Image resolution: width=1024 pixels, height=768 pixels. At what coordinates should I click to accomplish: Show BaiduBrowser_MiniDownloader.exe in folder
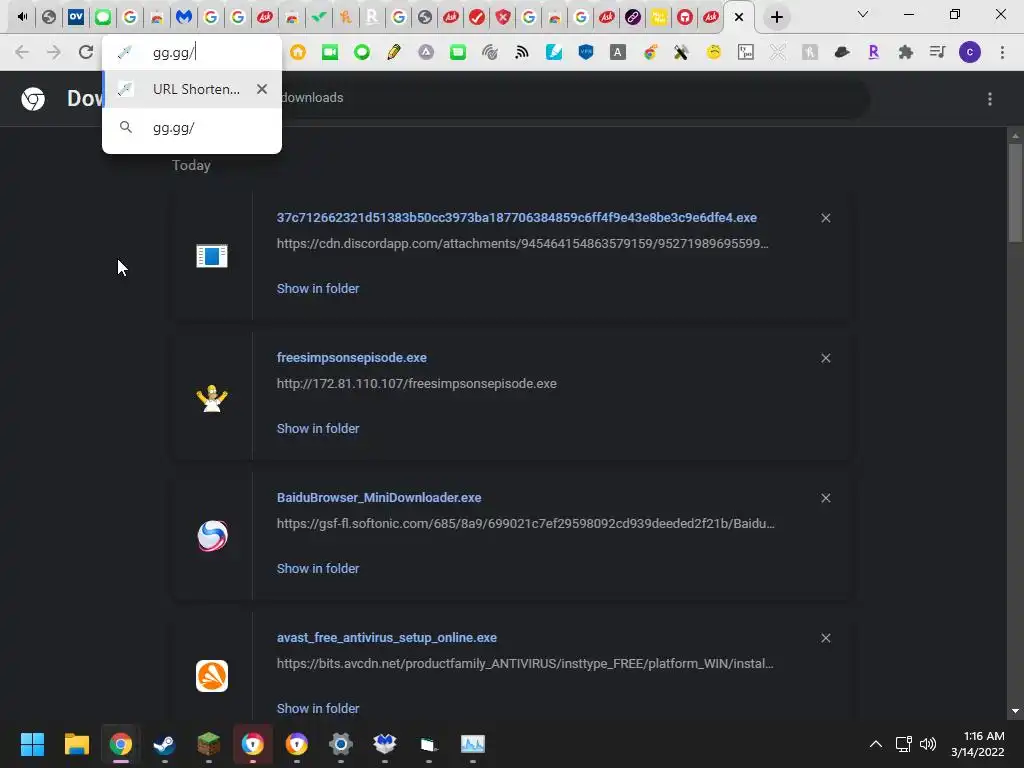(x=318, y=568)
